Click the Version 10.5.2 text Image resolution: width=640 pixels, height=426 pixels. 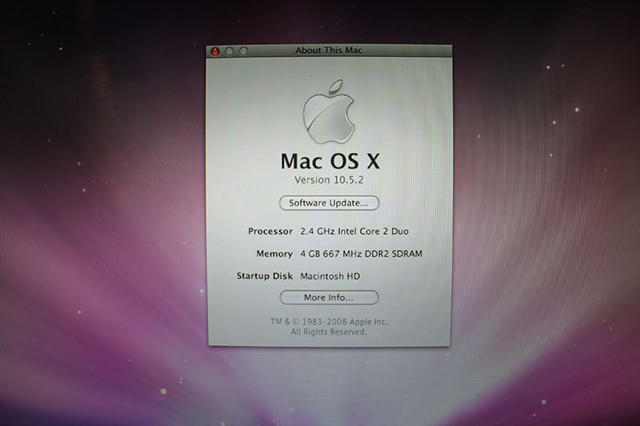coord(329,179)
